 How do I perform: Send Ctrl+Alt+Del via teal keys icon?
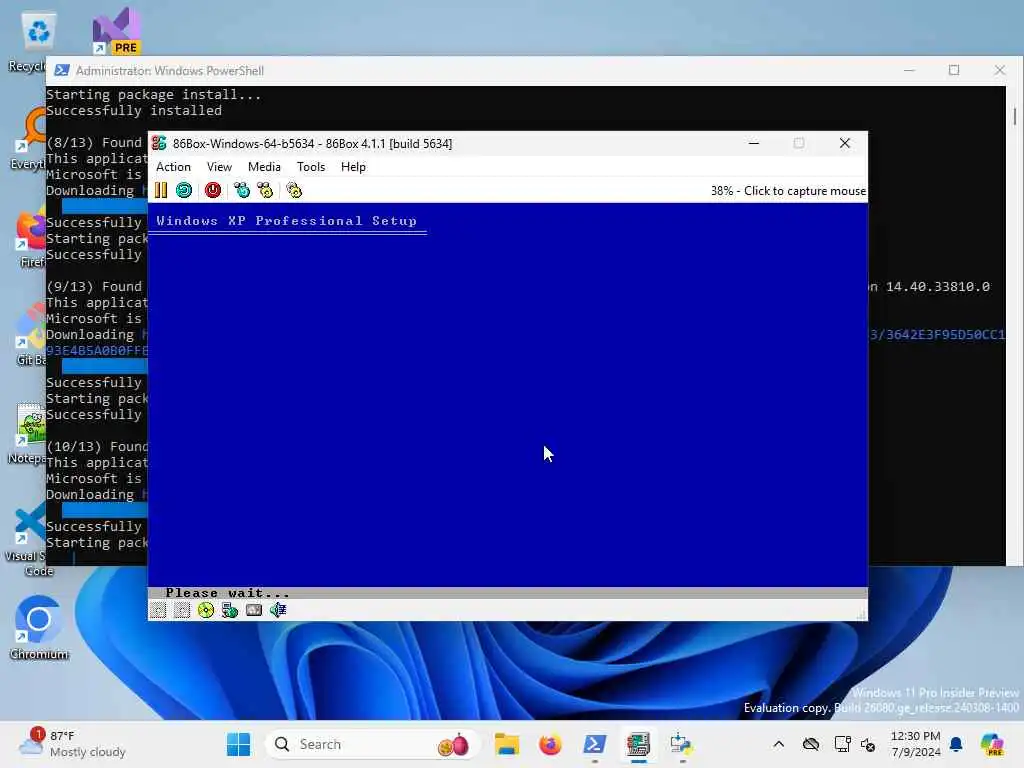242,190
